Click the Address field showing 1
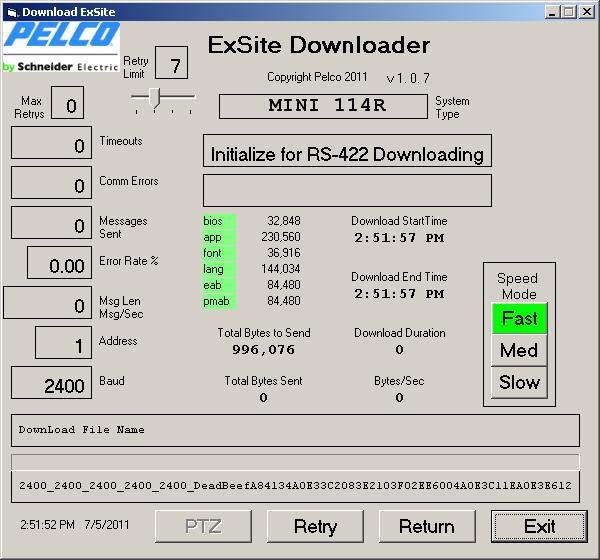 (64, 343)
